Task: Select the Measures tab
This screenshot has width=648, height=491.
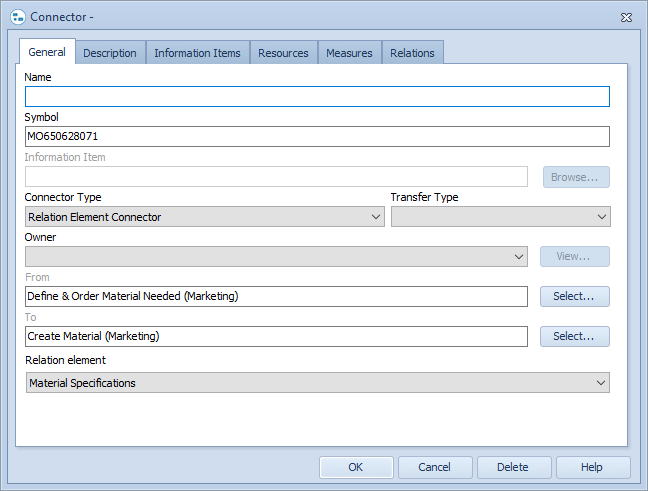Action: pos(349,53)
